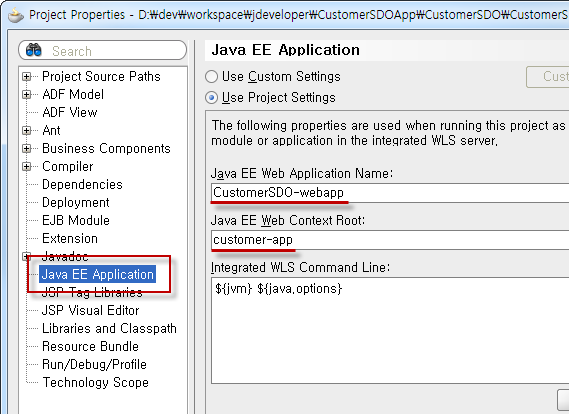Expand the Compiler node
The height and width of the screenshot is (414, 569).
click(x=26, y=167)
